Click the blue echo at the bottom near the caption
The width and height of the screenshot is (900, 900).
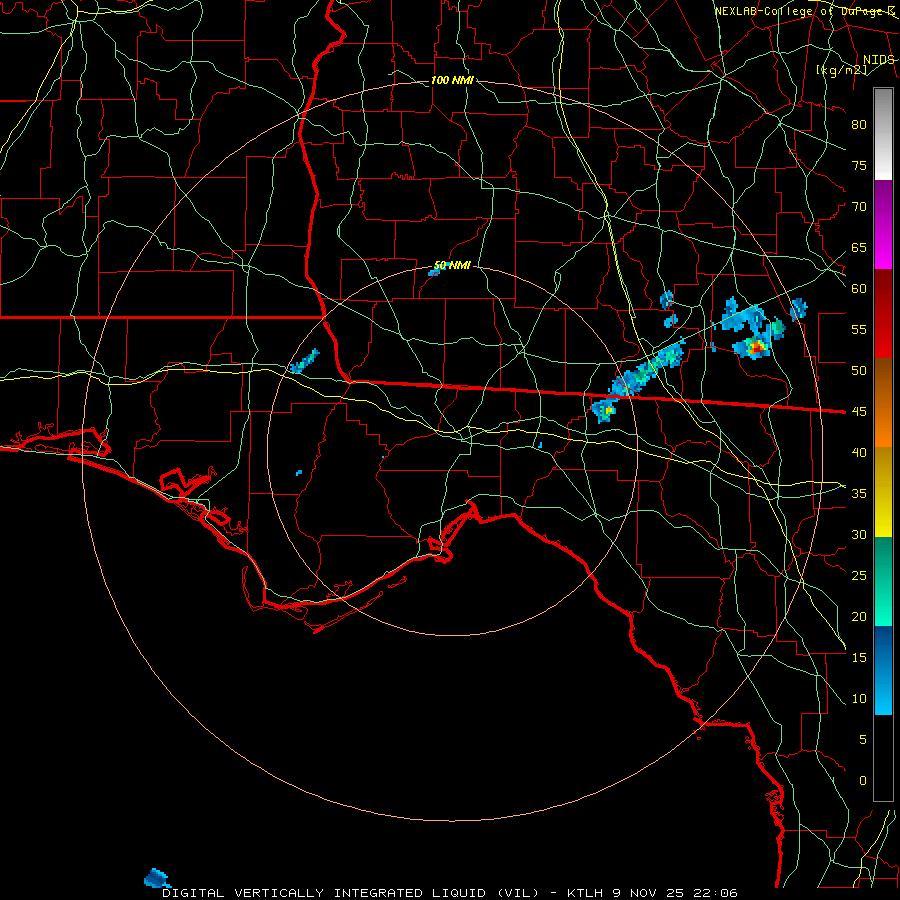(157, 878)
